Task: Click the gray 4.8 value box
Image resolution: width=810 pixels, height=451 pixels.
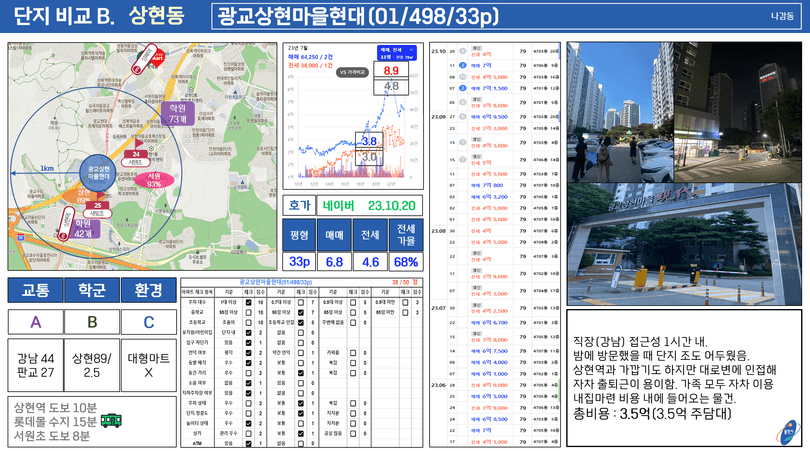Action: 391,86
